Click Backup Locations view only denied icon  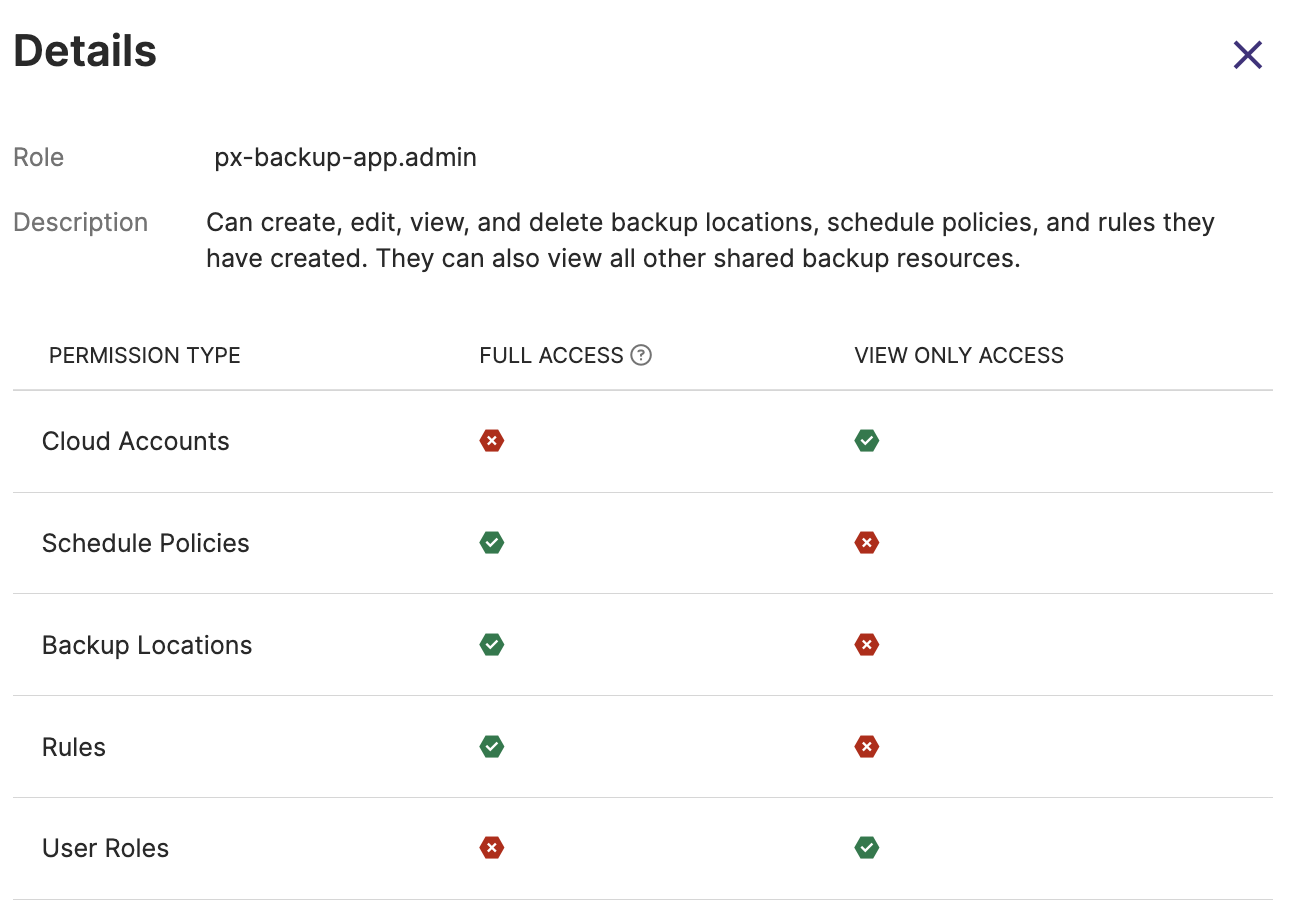866,645
